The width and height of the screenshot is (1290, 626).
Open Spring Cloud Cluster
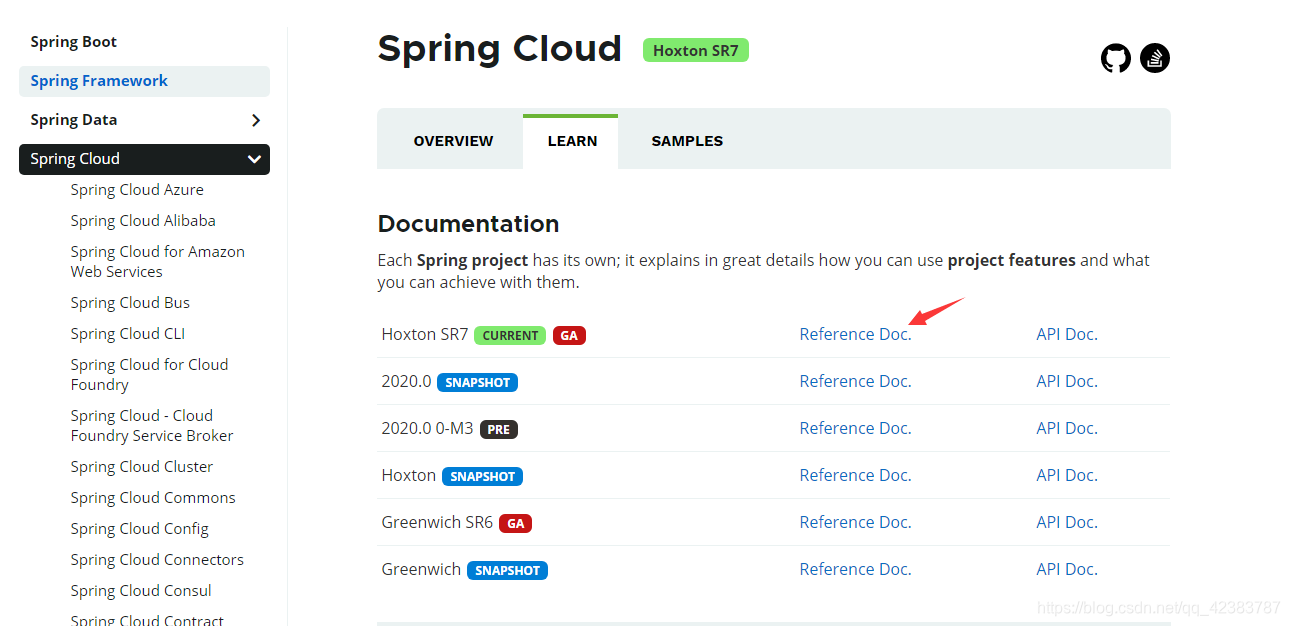tap(141, 467)
